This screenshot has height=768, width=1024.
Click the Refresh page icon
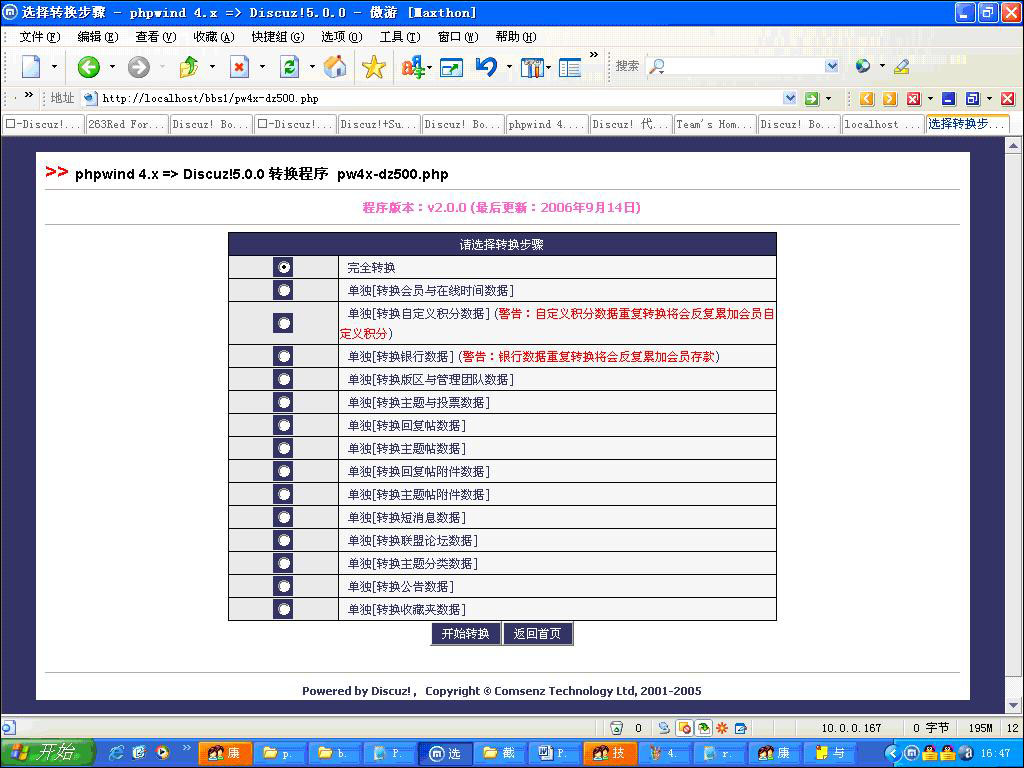pos(289,67)
